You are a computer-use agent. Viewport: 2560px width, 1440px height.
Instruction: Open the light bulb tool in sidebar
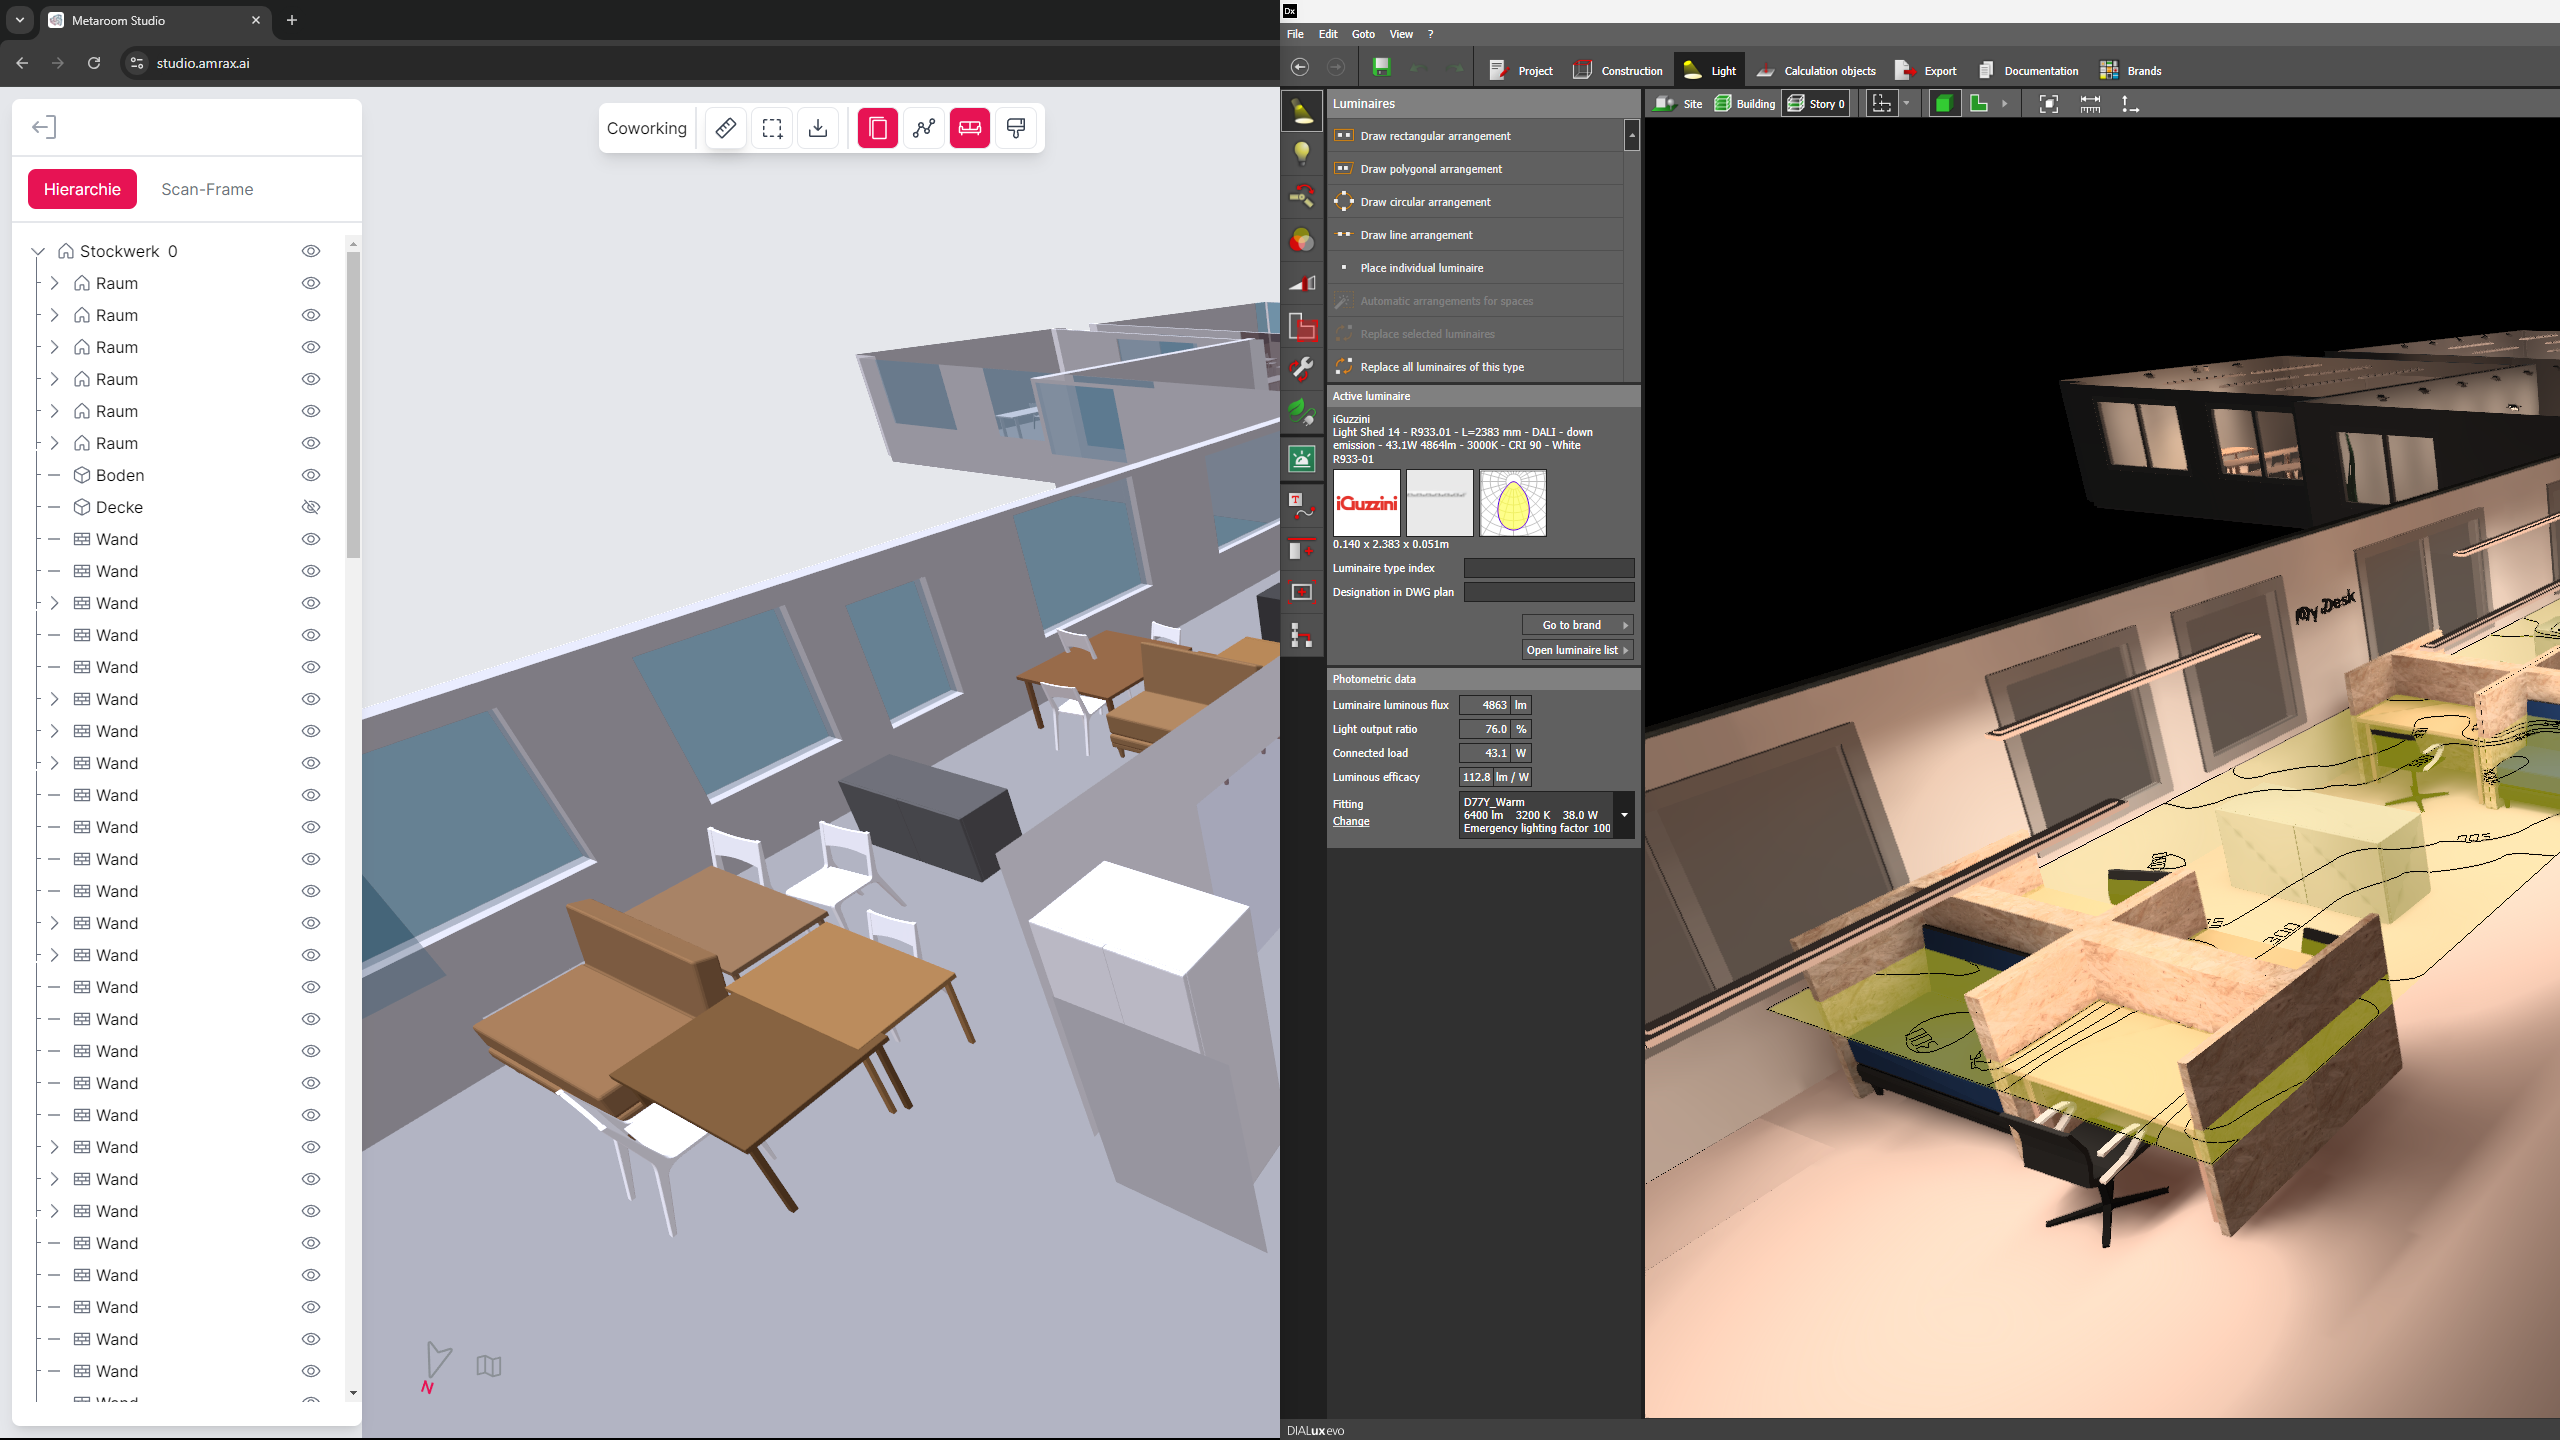(1302, 154)
